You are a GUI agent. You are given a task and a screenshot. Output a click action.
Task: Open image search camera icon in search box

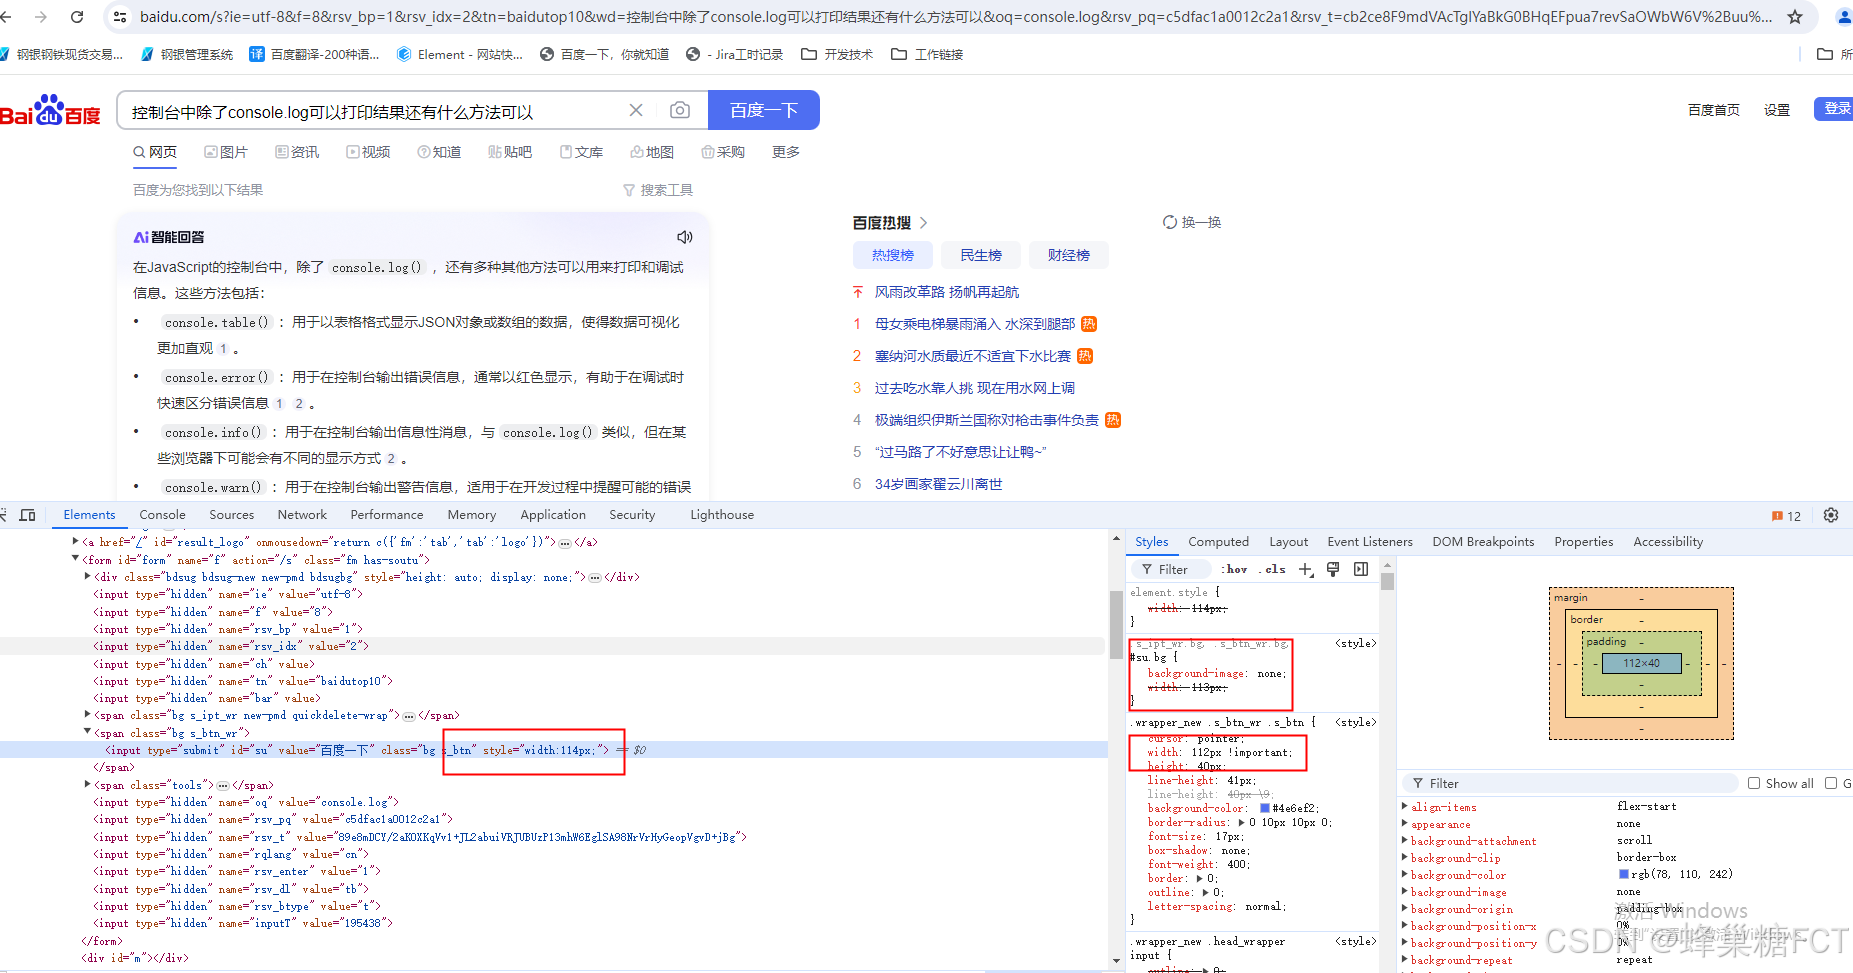coord(680,110)
